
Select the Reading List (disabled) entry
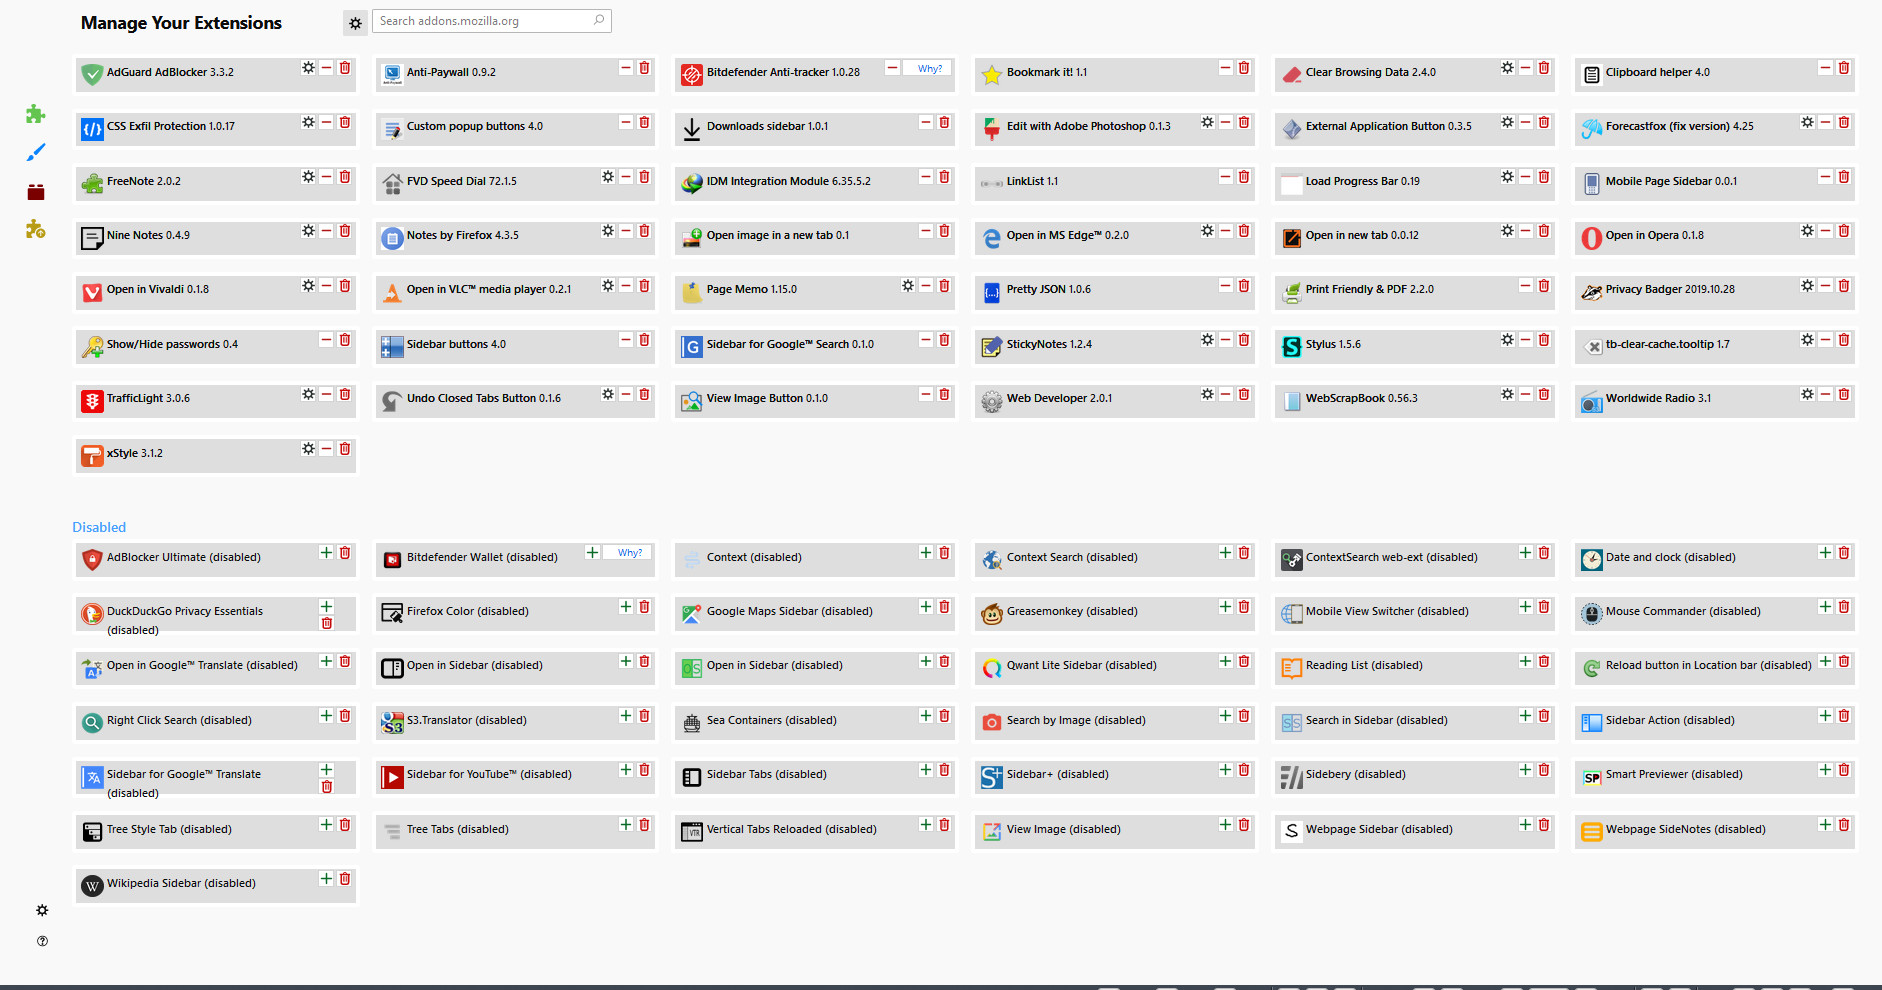click(1415, 667)
